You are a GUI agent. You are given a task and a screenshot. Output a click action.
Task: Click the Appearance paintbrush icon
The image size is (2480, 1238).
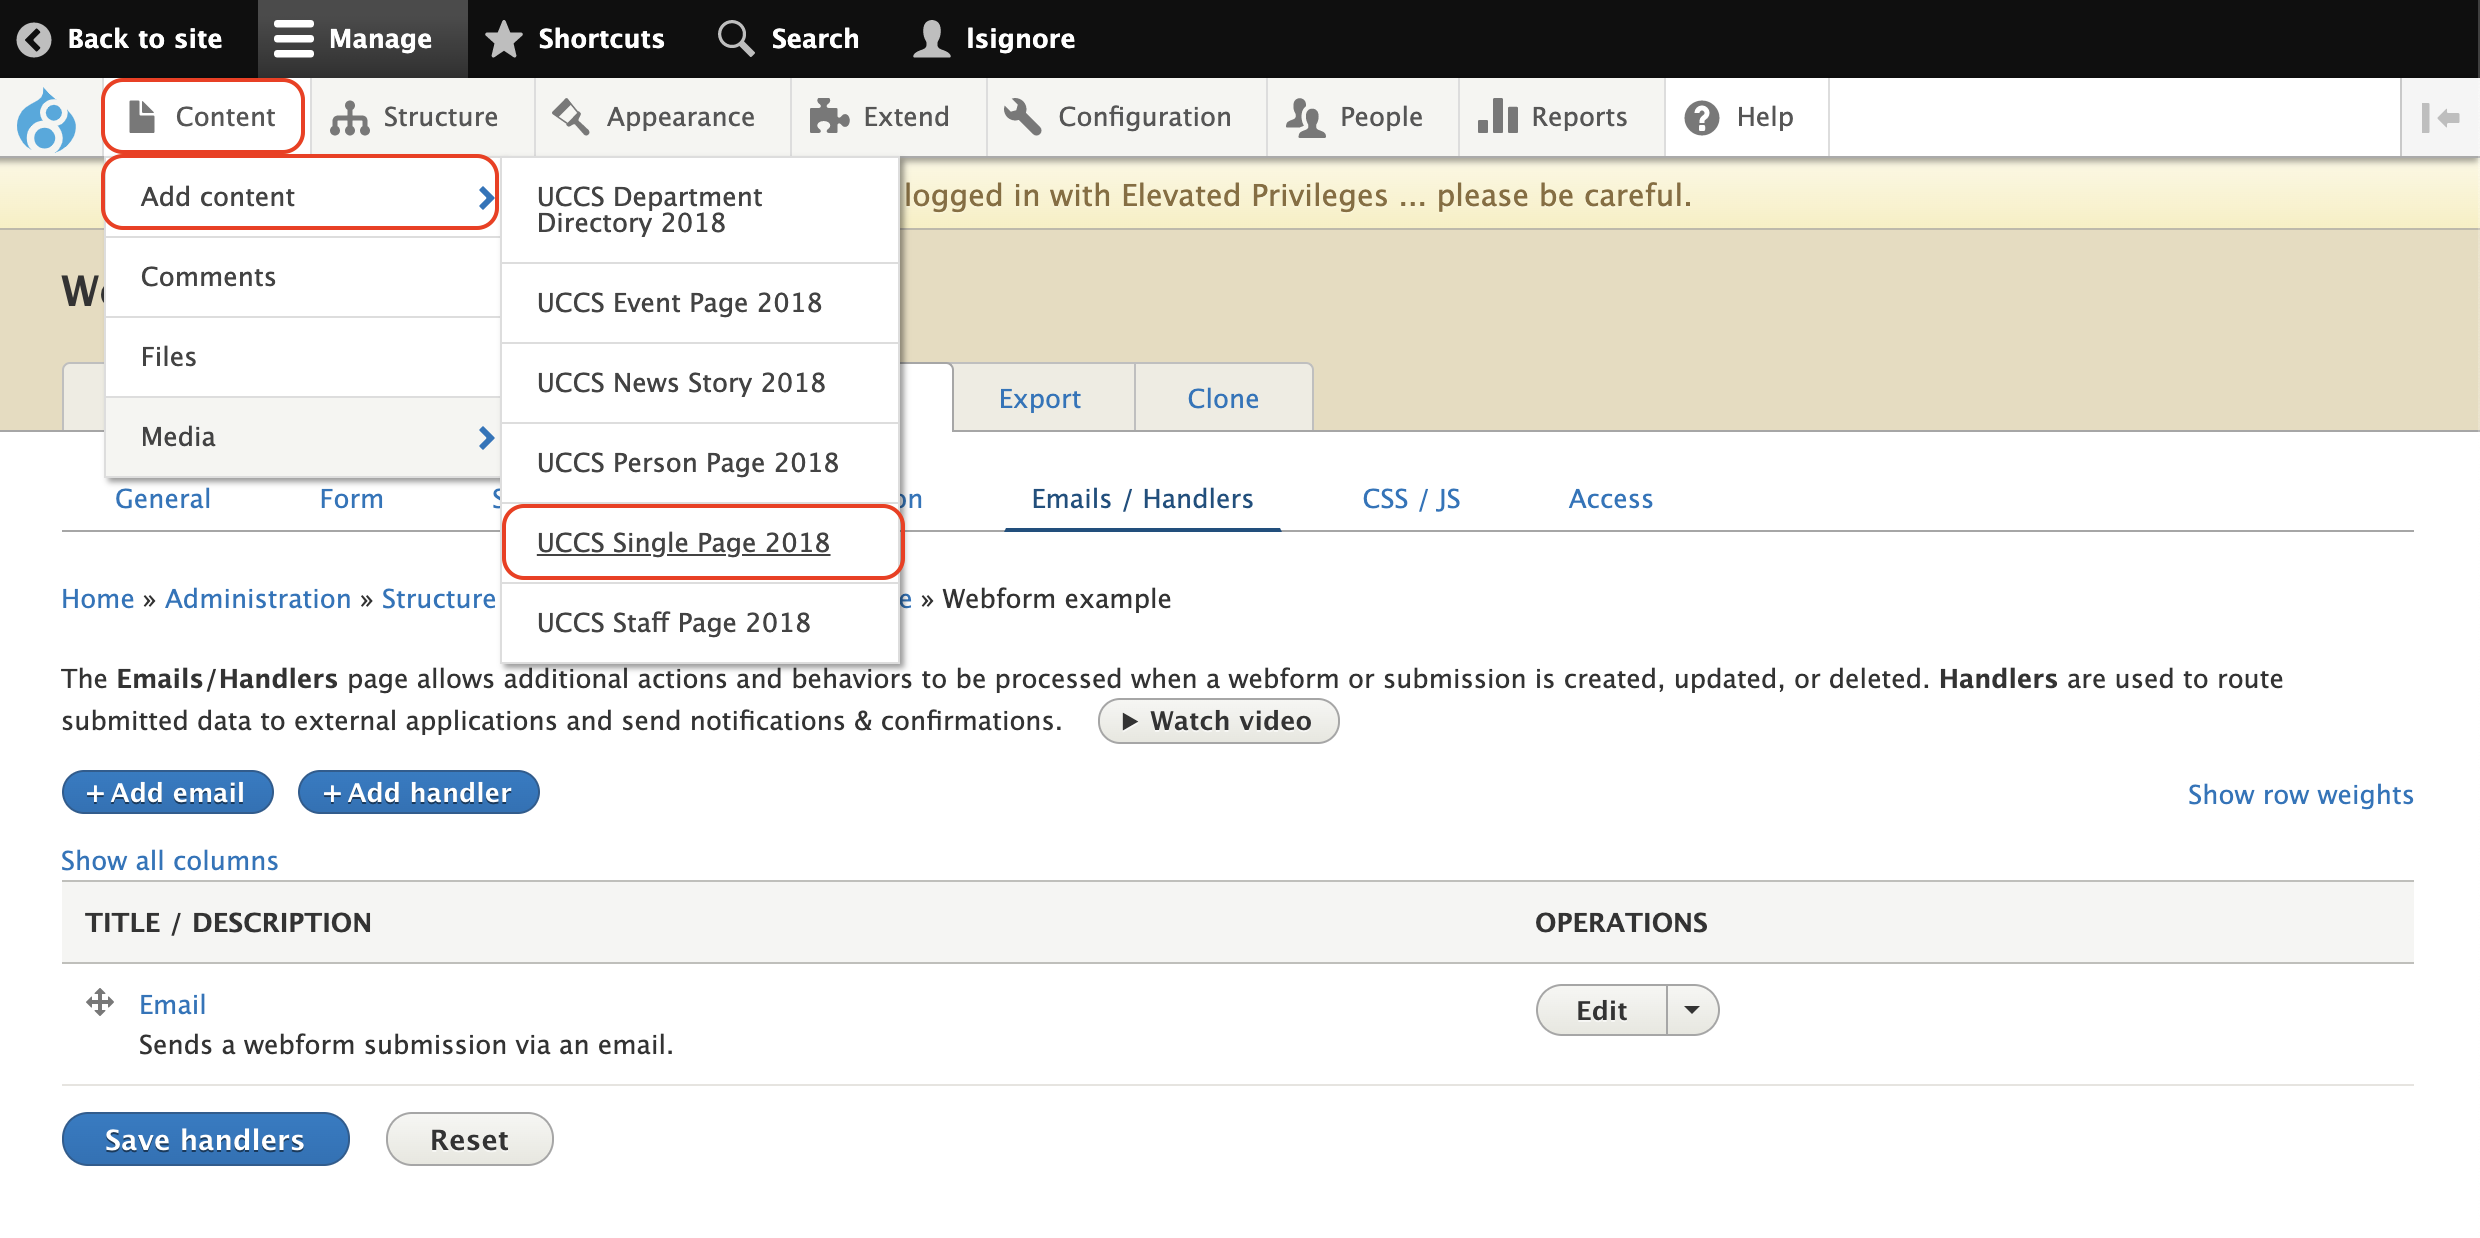[572, 117]
